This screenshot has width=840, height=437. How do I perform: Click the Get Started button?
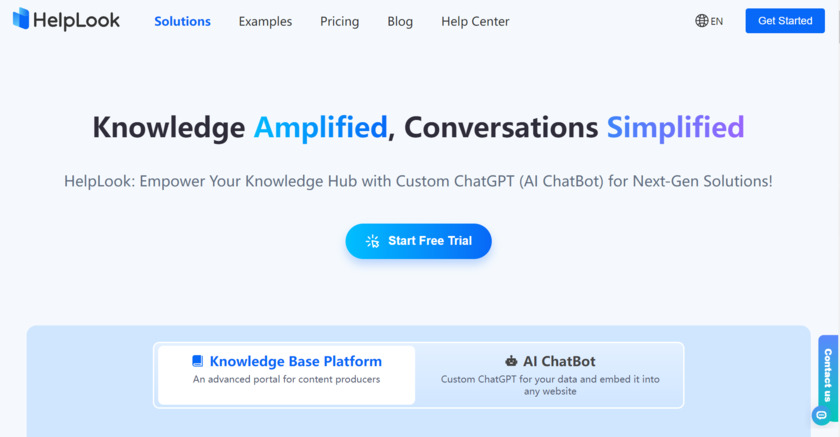pyautogui.click(x=785, y=20)
